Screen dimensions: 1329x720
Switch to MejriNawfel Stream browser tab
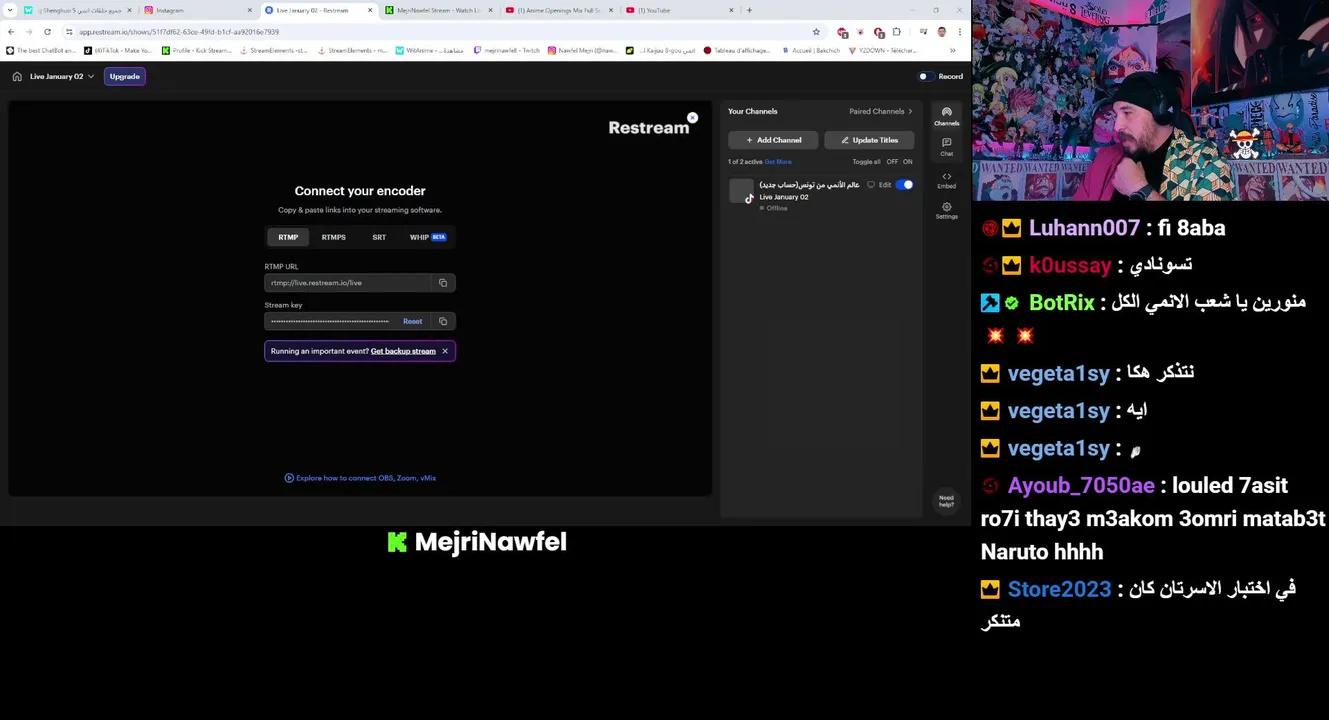click(x=437, y=10)
